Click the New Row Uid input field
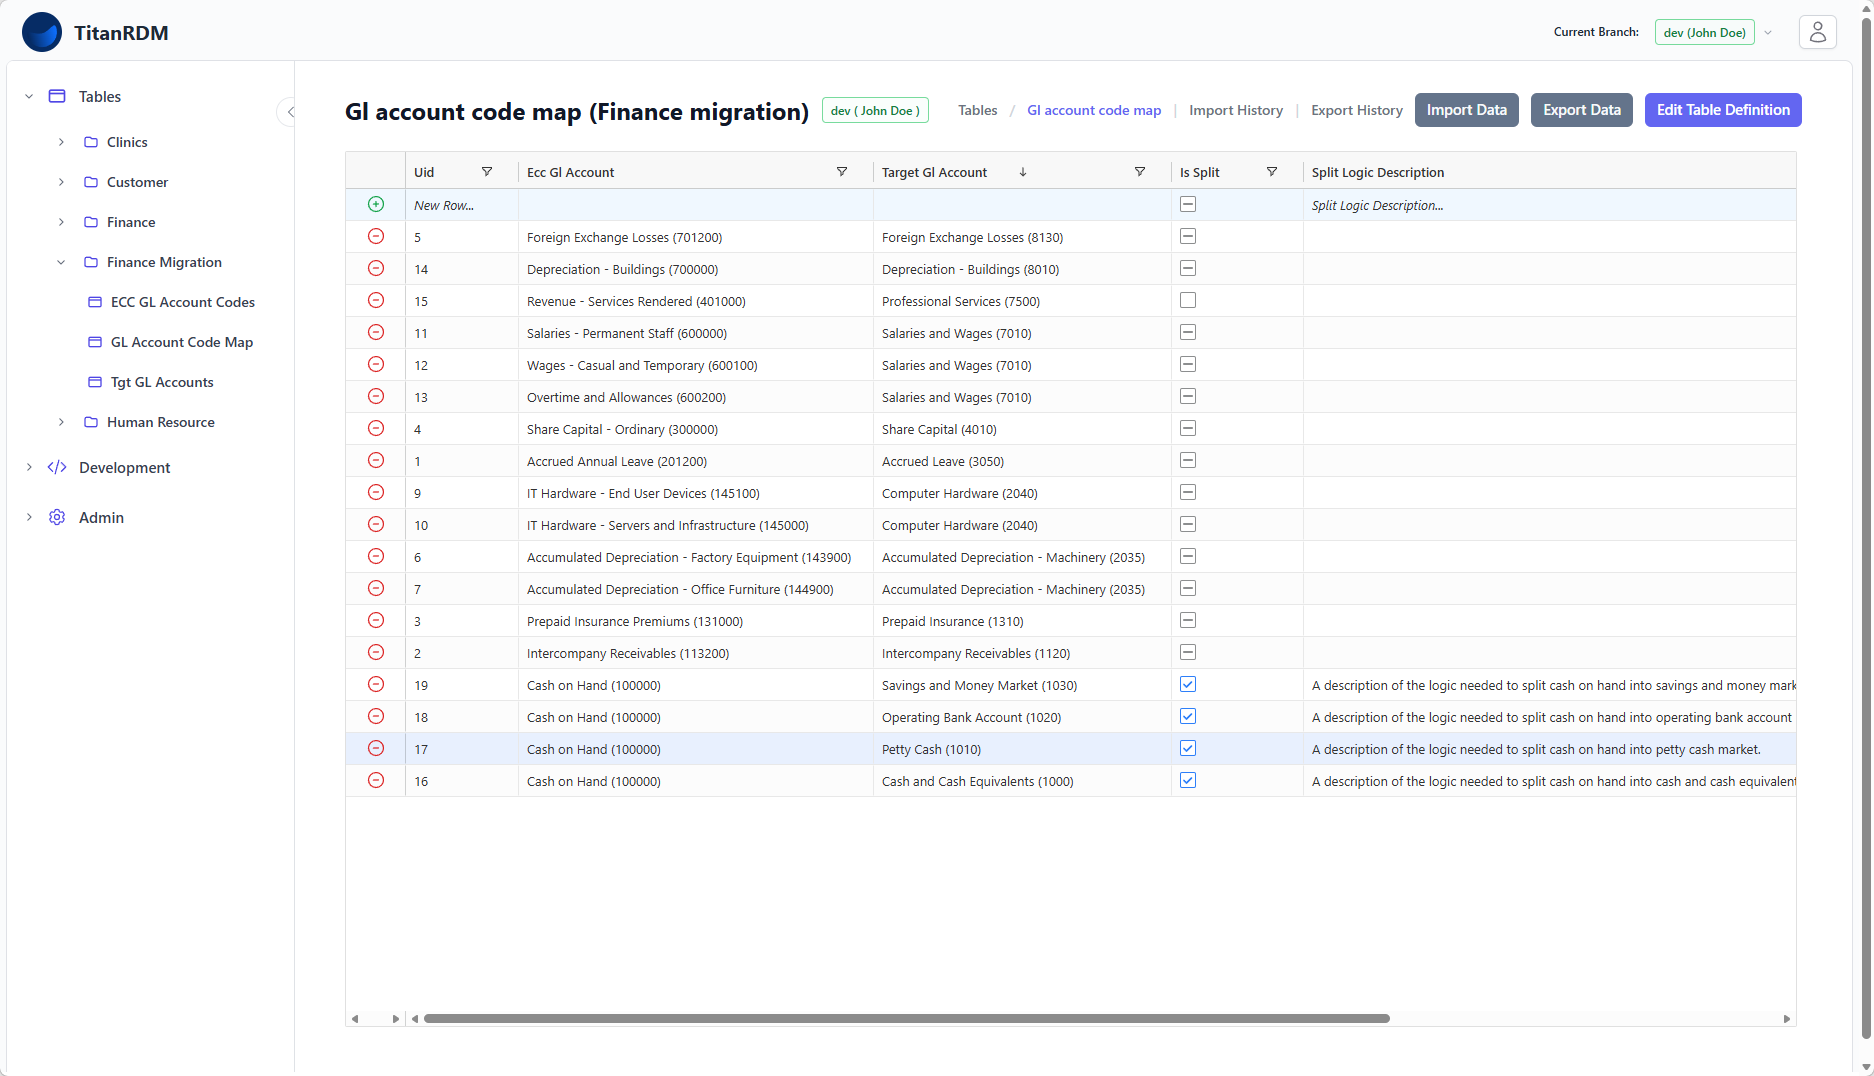1874x1076 pixels. [x=462, y=205]
